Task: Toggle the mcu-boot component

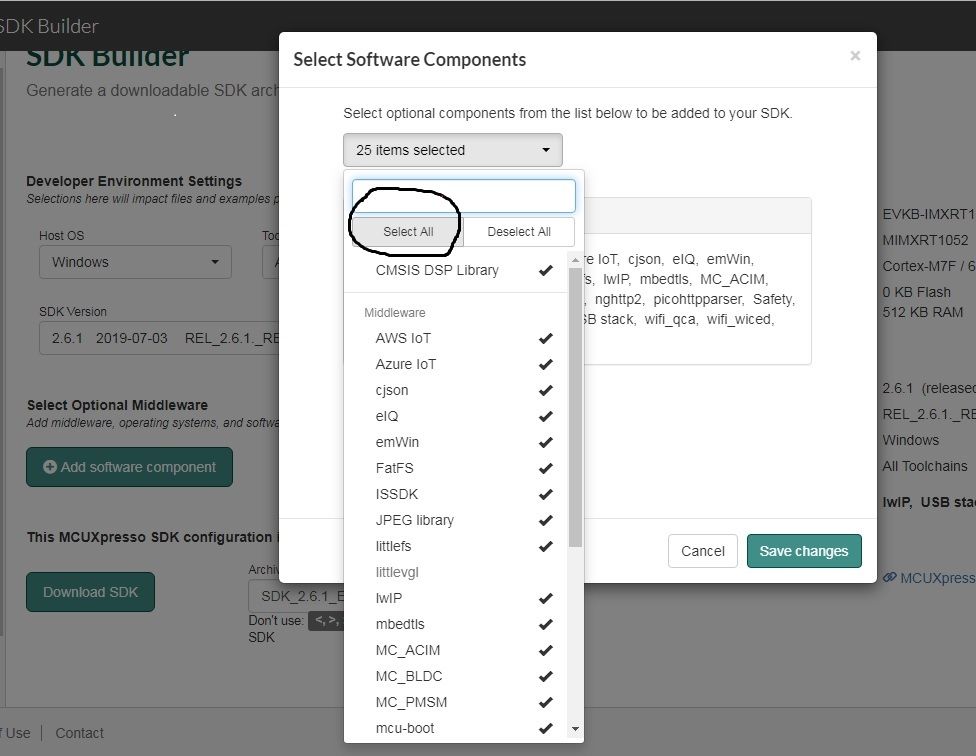Action: pos(456,728)
